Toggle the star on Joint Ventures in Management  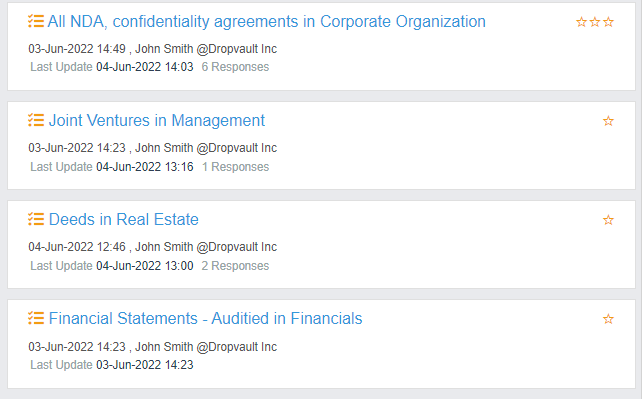pyautogui.click(x=608, y=121)
